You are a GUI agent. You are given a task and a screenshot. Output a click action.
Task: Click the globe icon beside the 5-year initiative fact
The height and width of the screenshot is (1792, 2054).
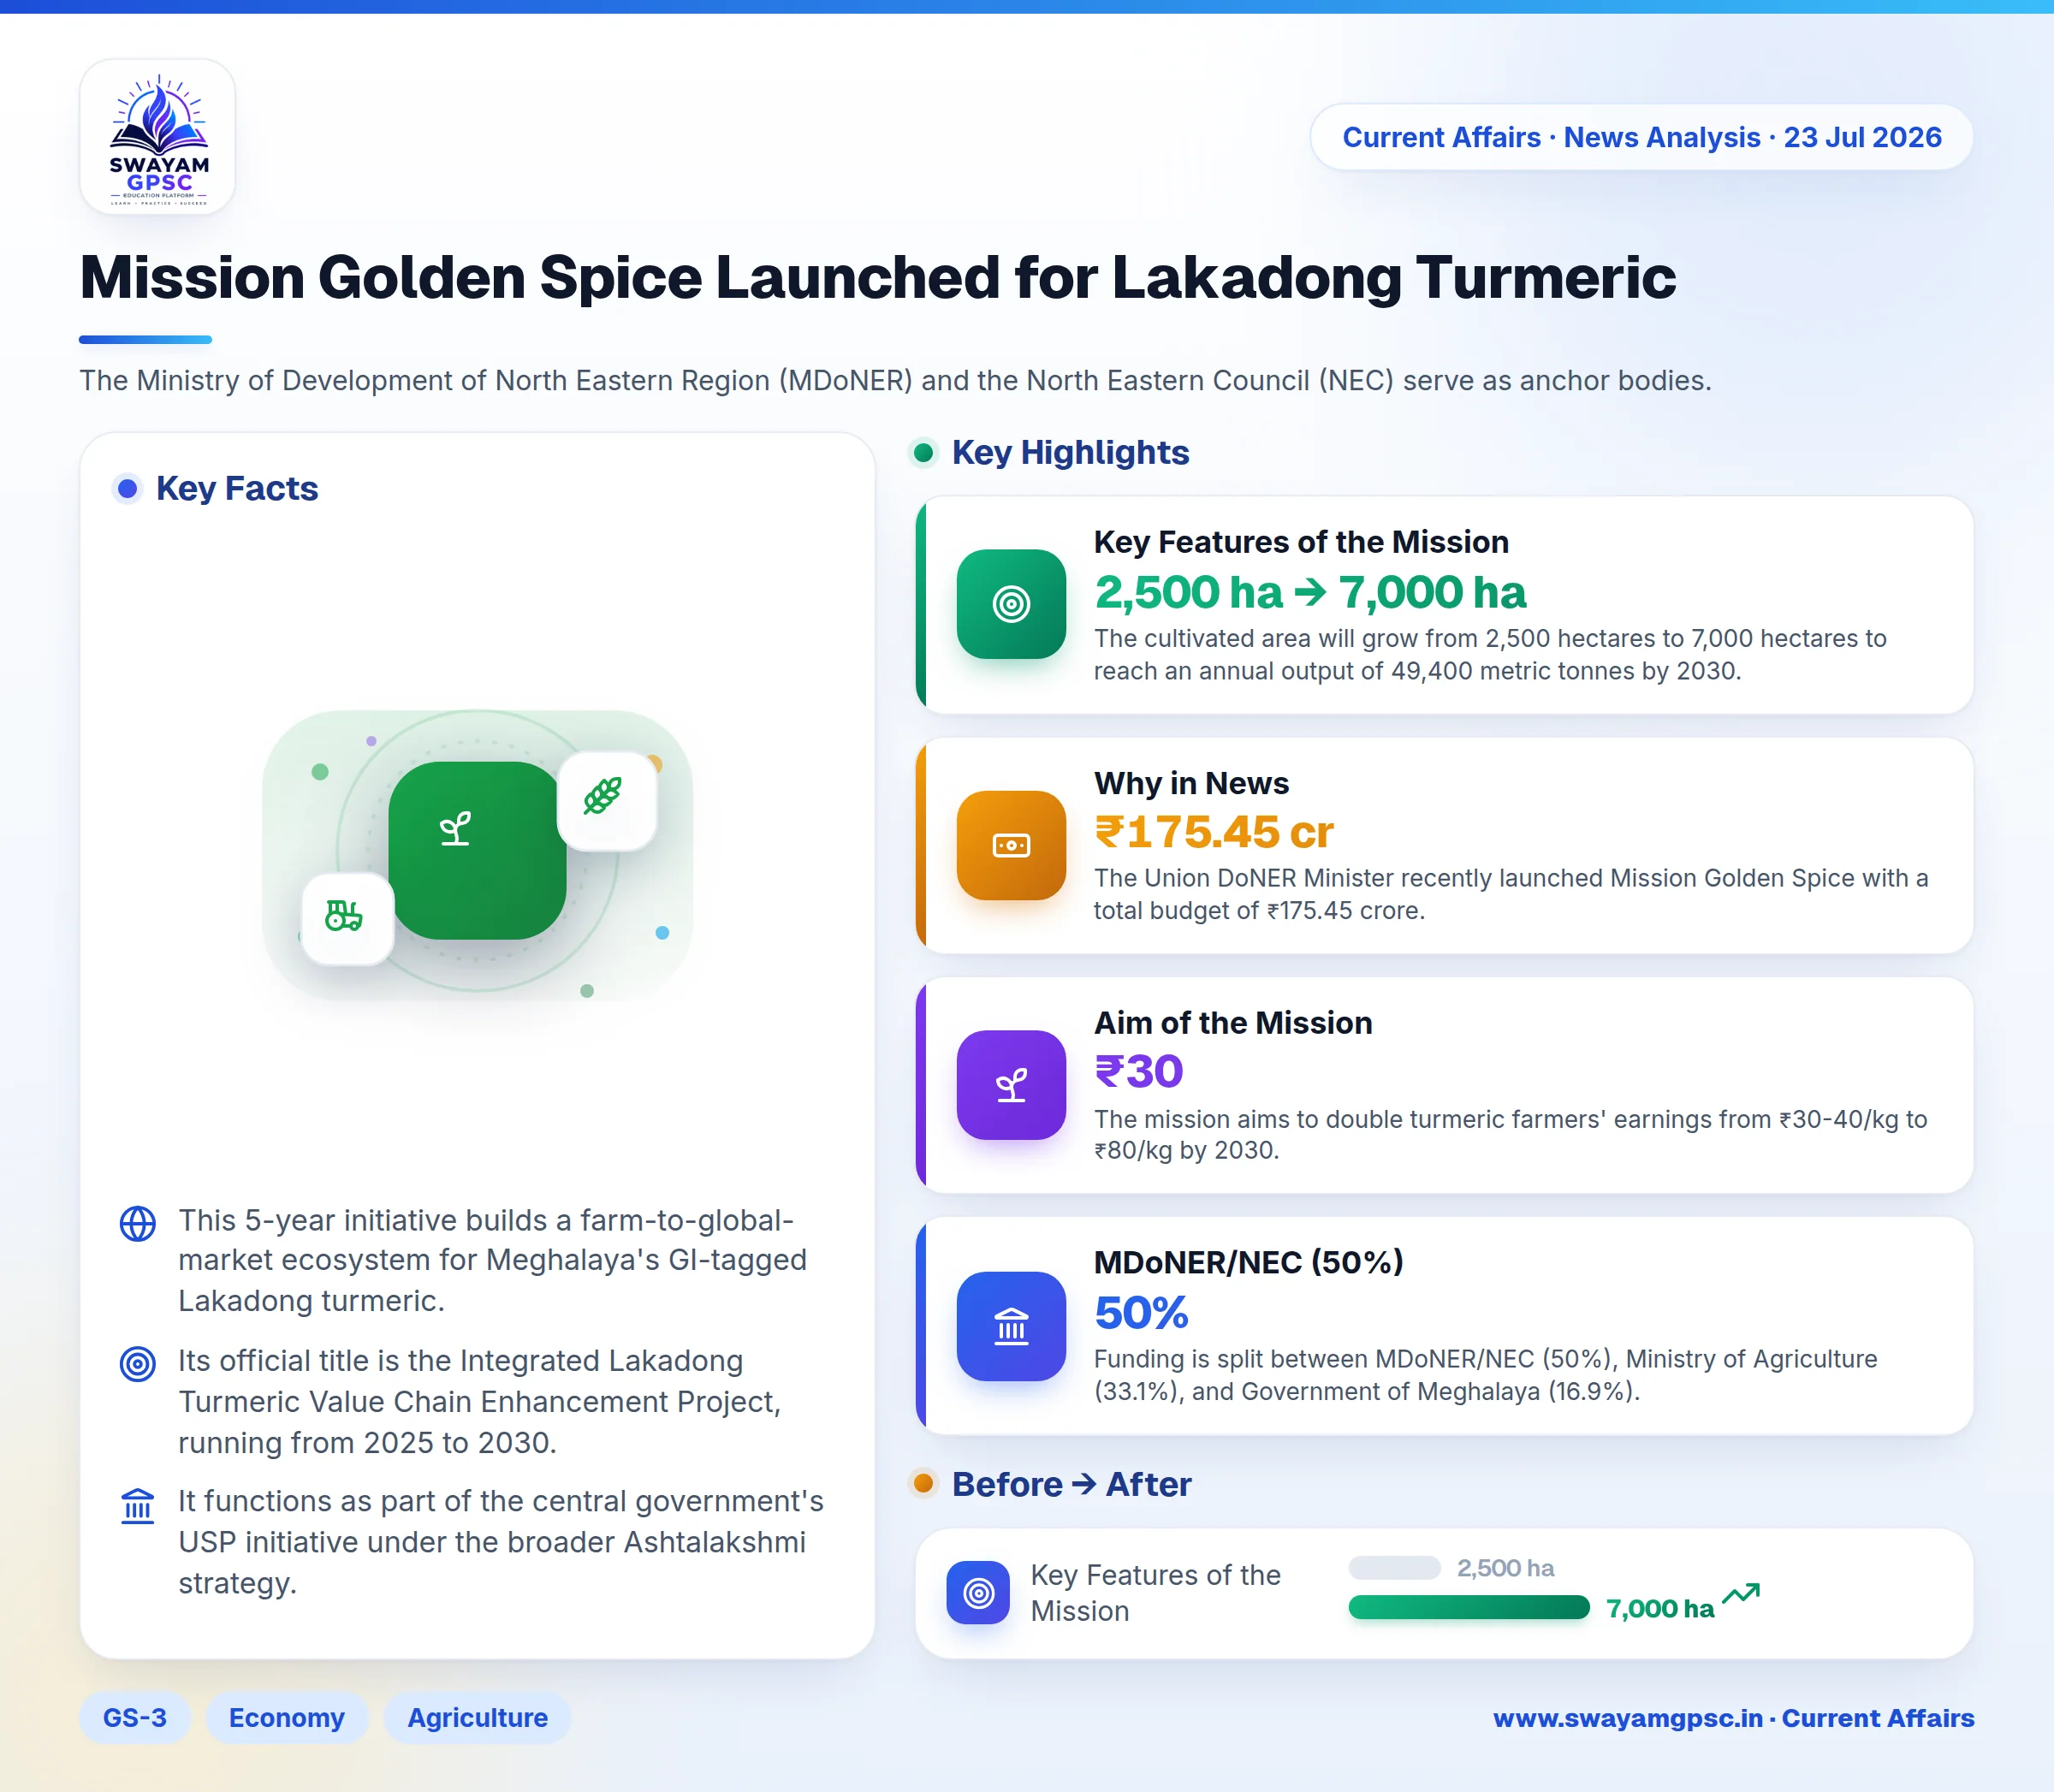138,1223
